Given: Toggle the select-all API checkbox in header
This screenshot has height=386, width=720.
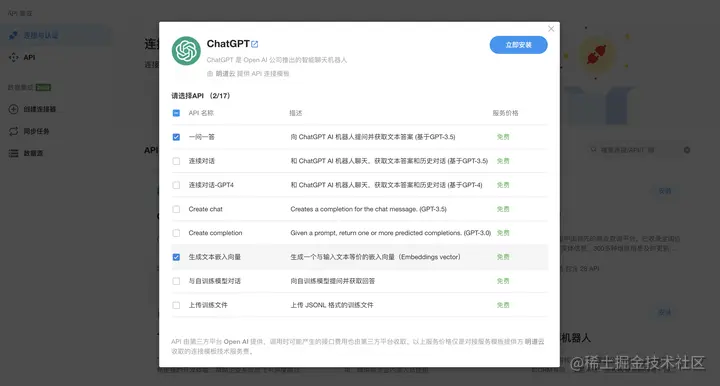Looking at the screenshot, I should (176, 113).
